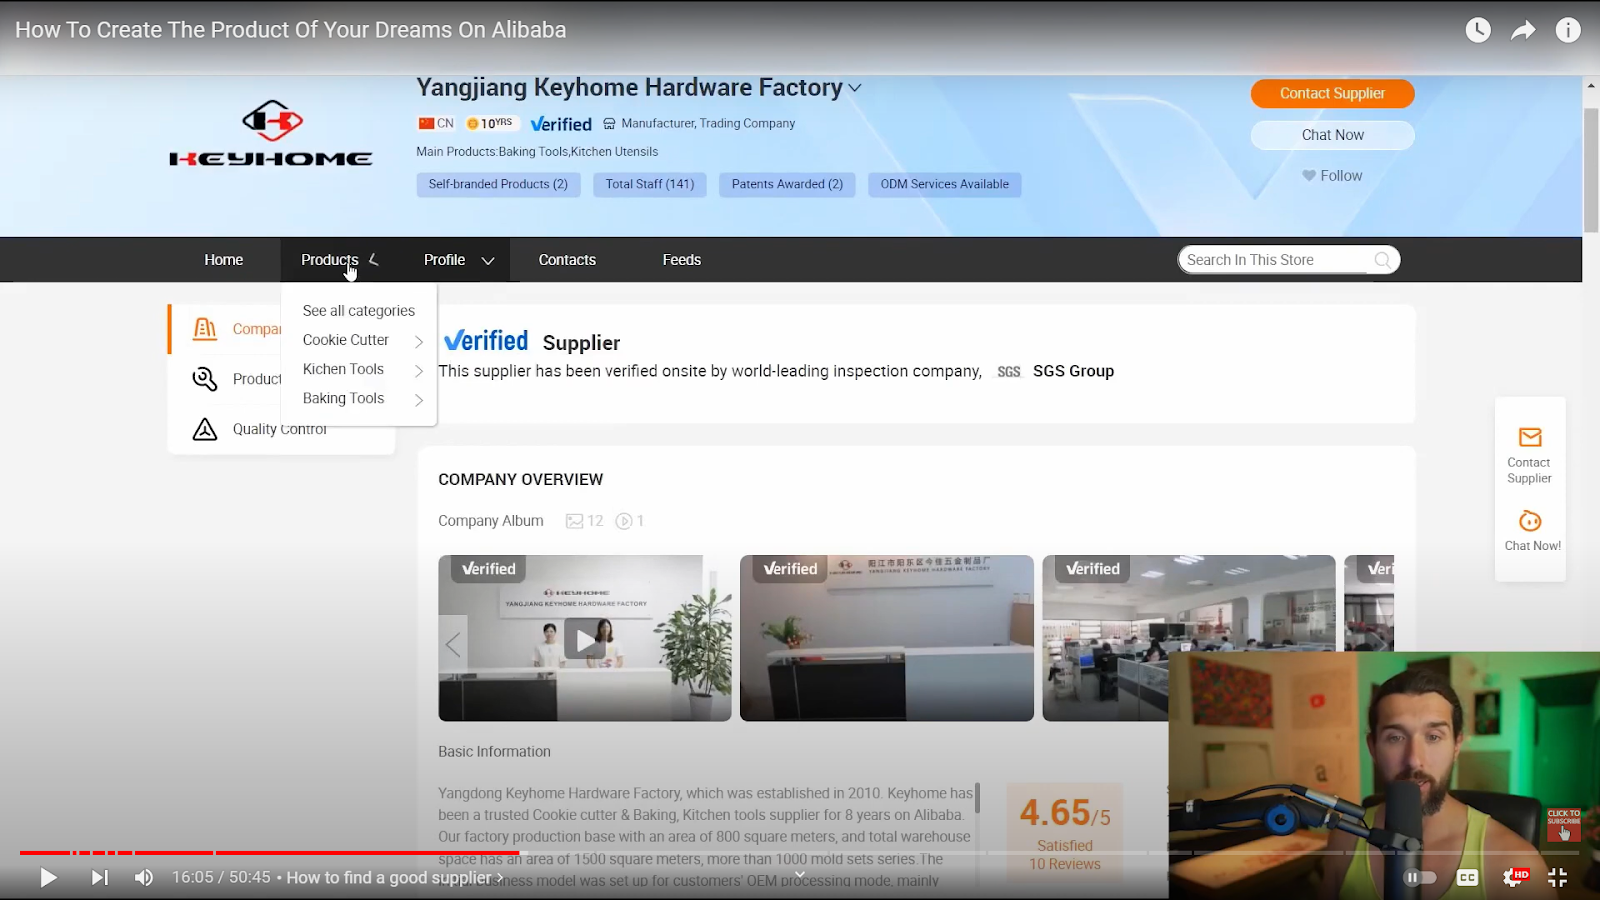1600x900 pixels.
Task: Open the video info icon
Action: point(1568,30)
